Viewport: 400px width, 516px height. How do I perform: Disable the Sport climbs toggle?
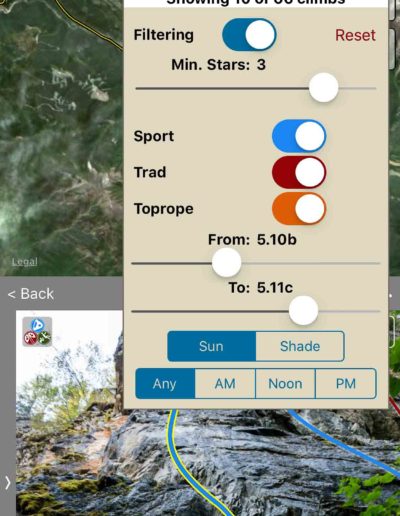coord(299,136)
